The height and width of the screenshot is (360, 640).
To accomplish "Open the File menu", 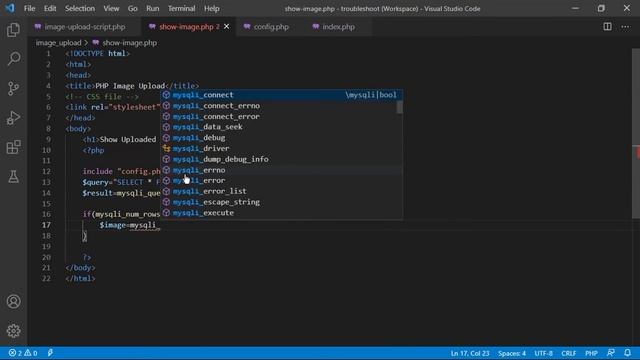I will [29, 8].
